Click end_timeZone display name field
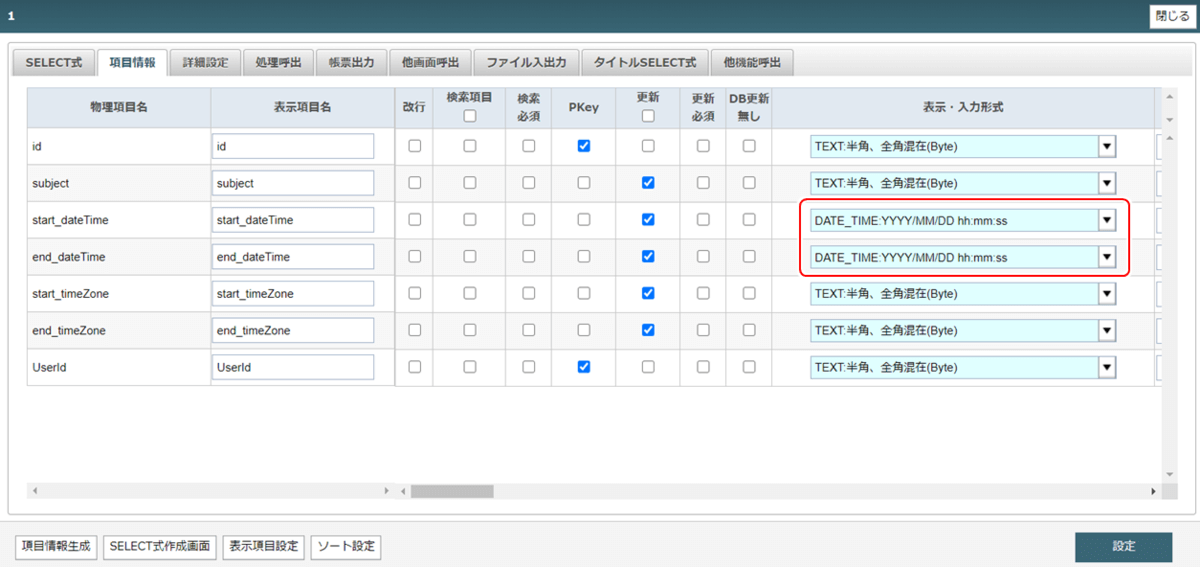The width and height of the screenshot is (1200, 567). pos(293,330)
